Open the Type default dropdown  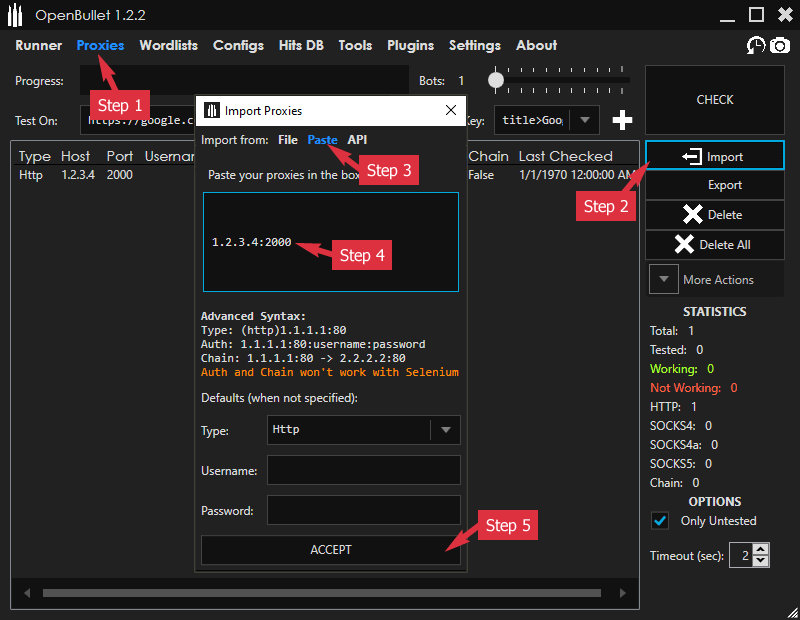coord(445,430)
